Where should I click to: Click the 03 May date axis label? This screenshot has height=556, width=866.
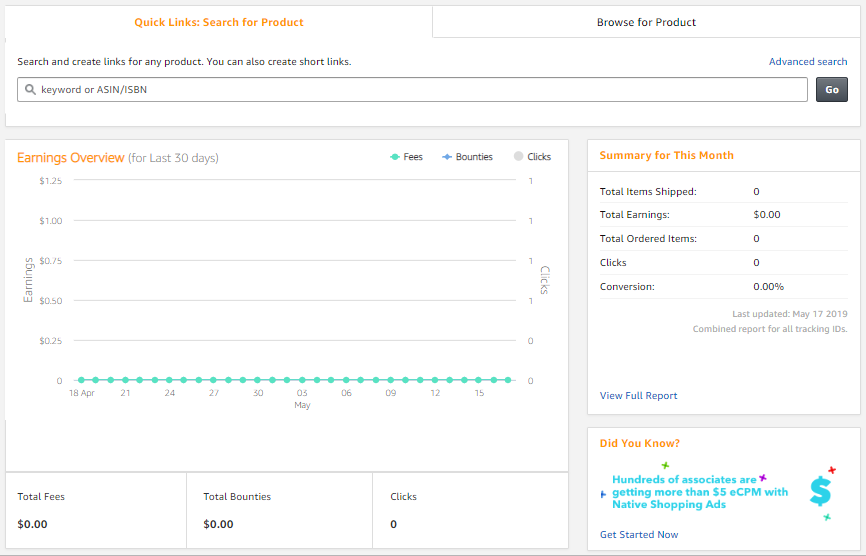pos(302,399)
